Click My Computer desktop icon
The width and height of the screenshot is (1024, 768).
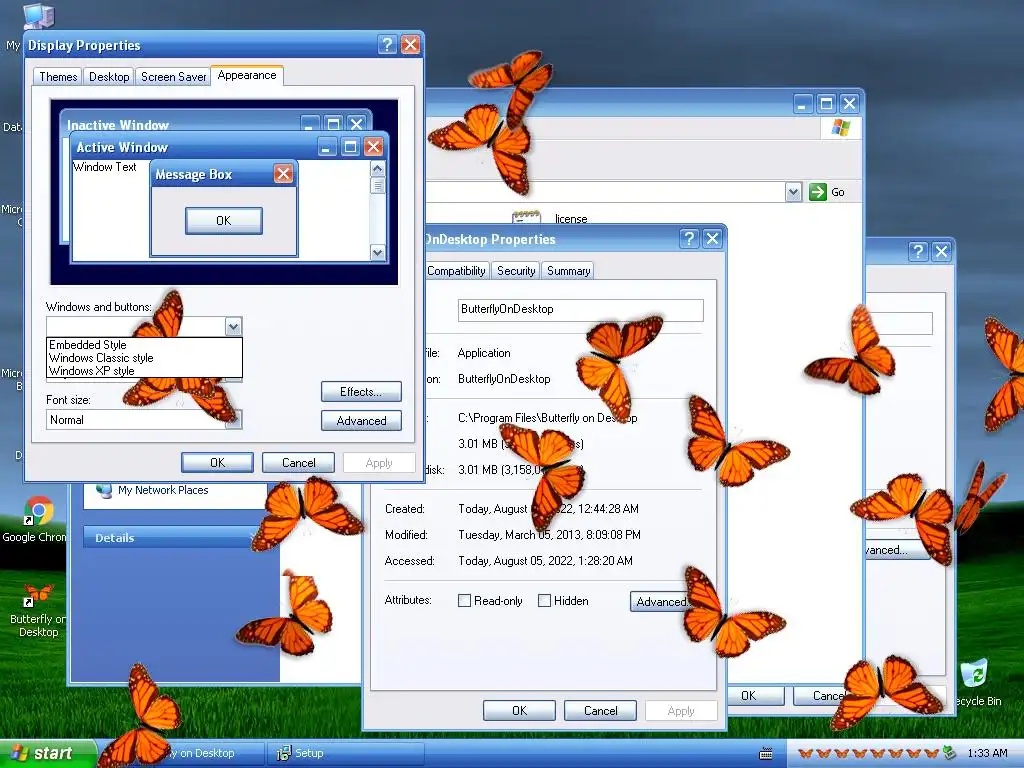(x=39, y=16)
